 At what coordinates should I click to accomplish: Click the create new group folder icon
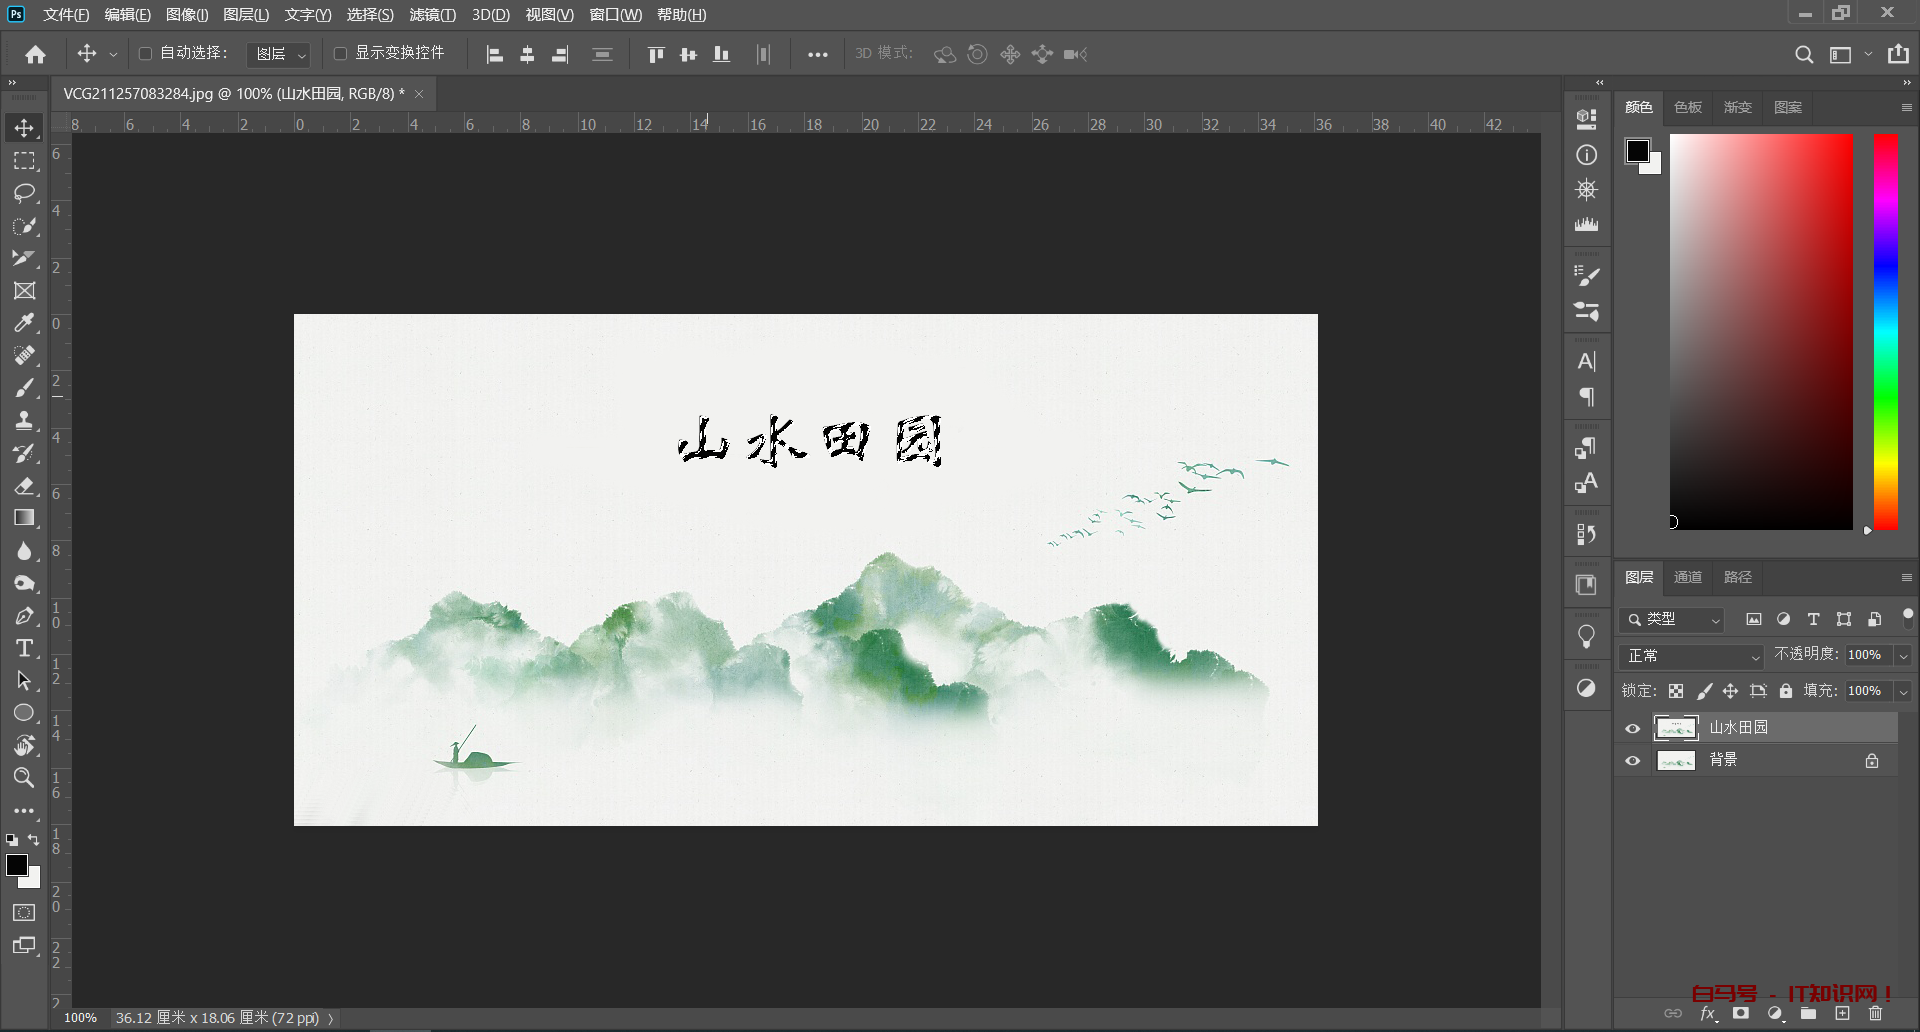pos(1809,1014)
